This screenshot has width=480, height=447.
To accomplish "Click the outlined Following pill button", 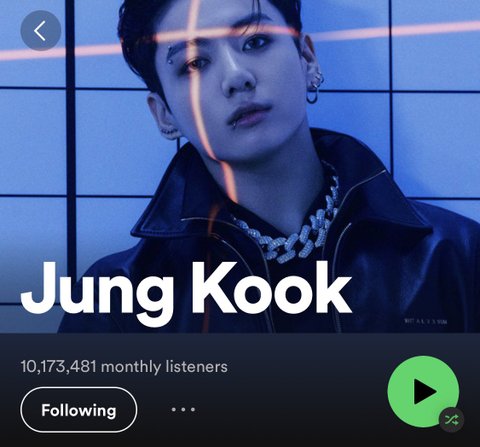I will coord(79,410).
